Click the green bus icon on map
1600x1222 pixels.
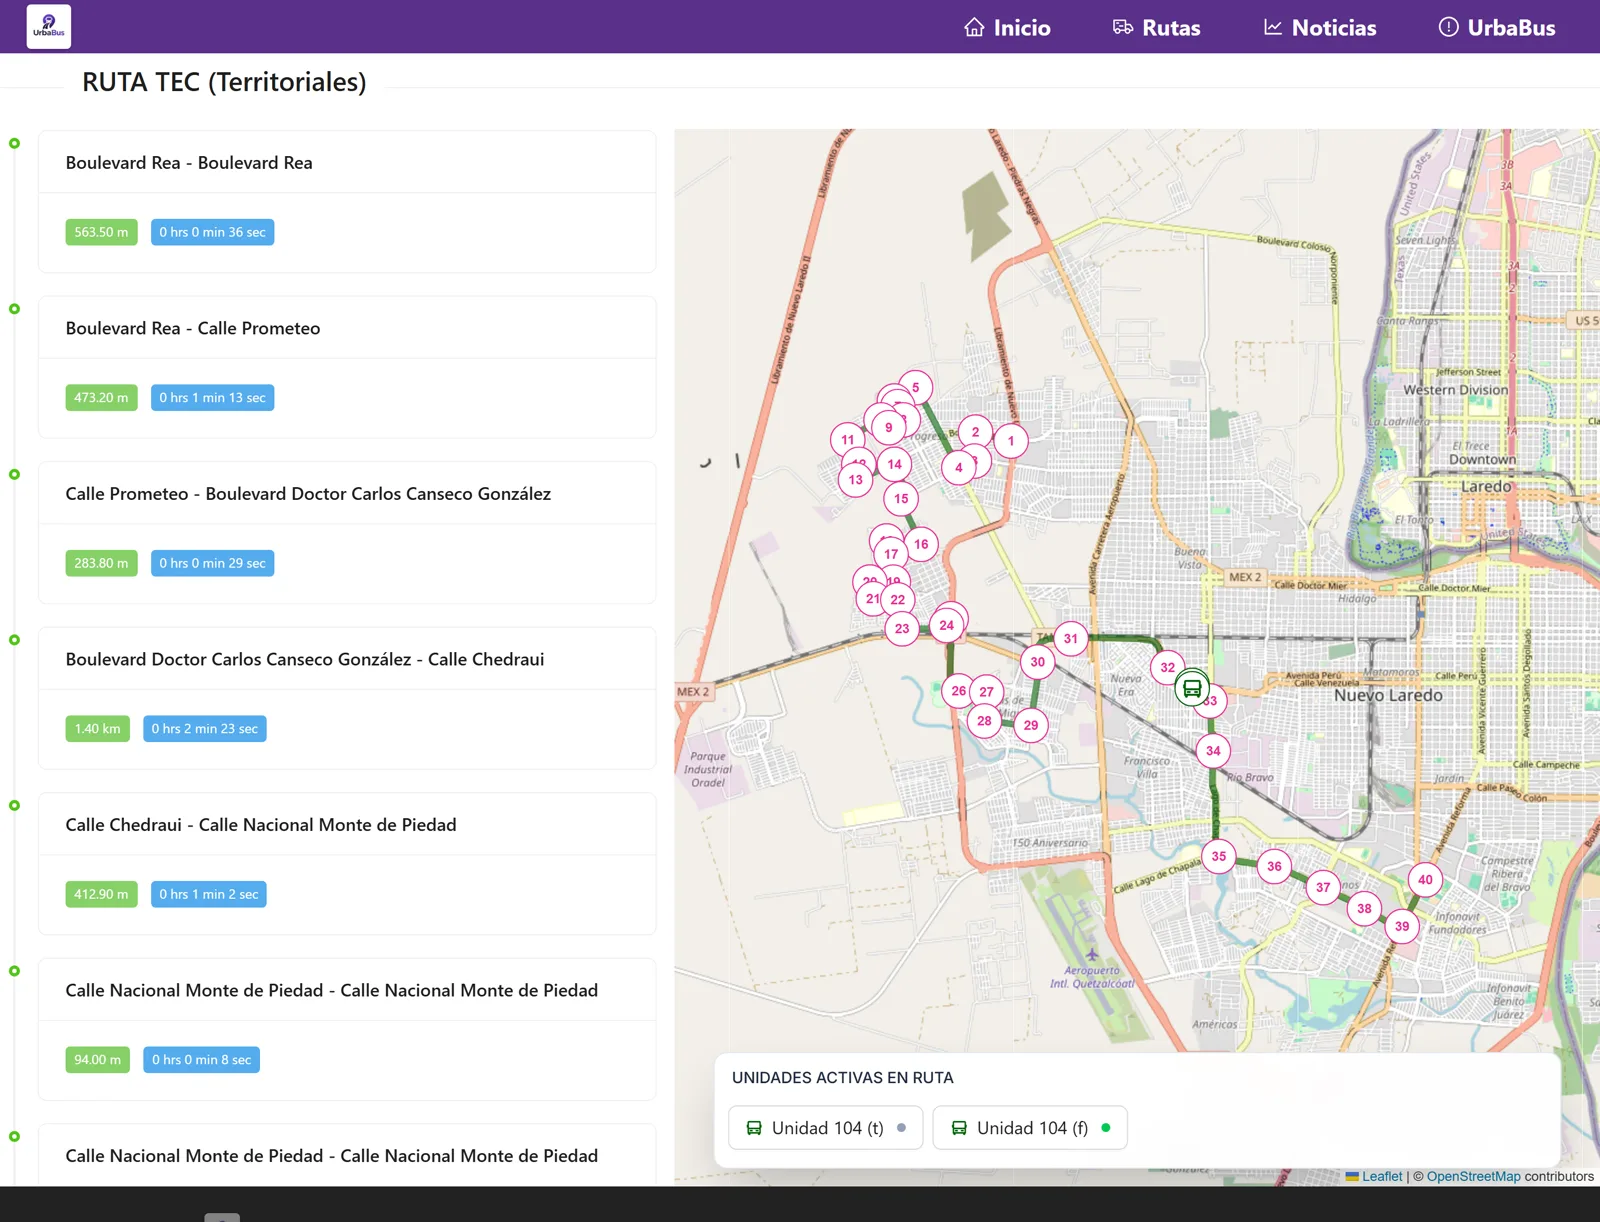[x=1192, y=689]
